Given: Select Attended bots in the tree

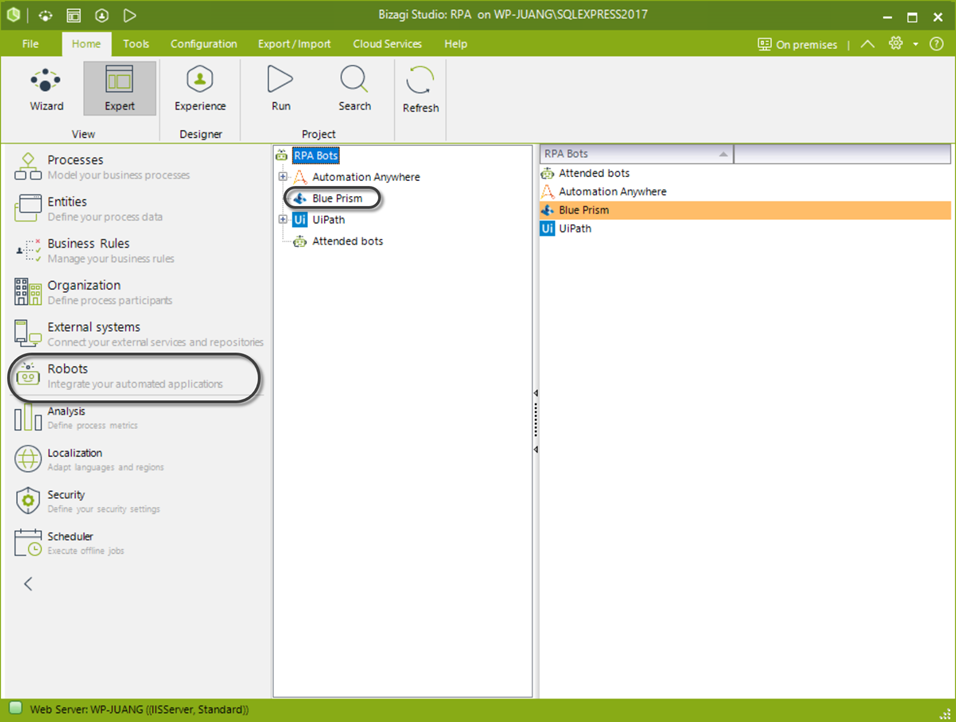Looking at the screenshot, I should point(348,241).
